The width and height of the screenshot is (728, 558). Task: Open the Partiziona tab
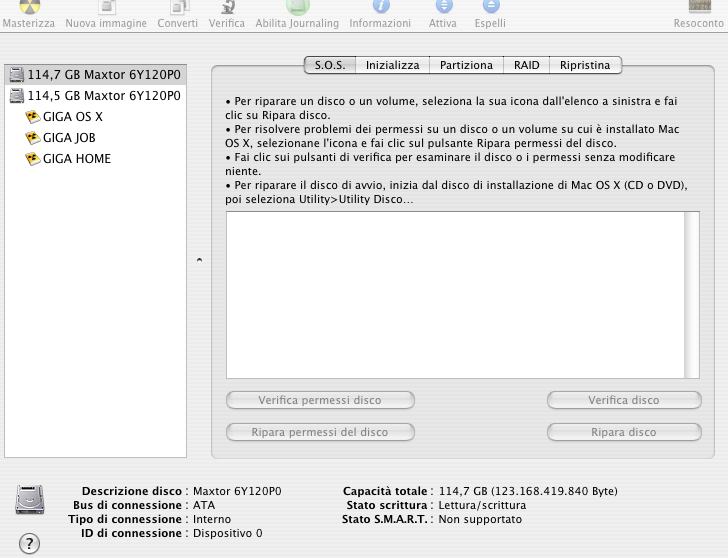[466, 65]
